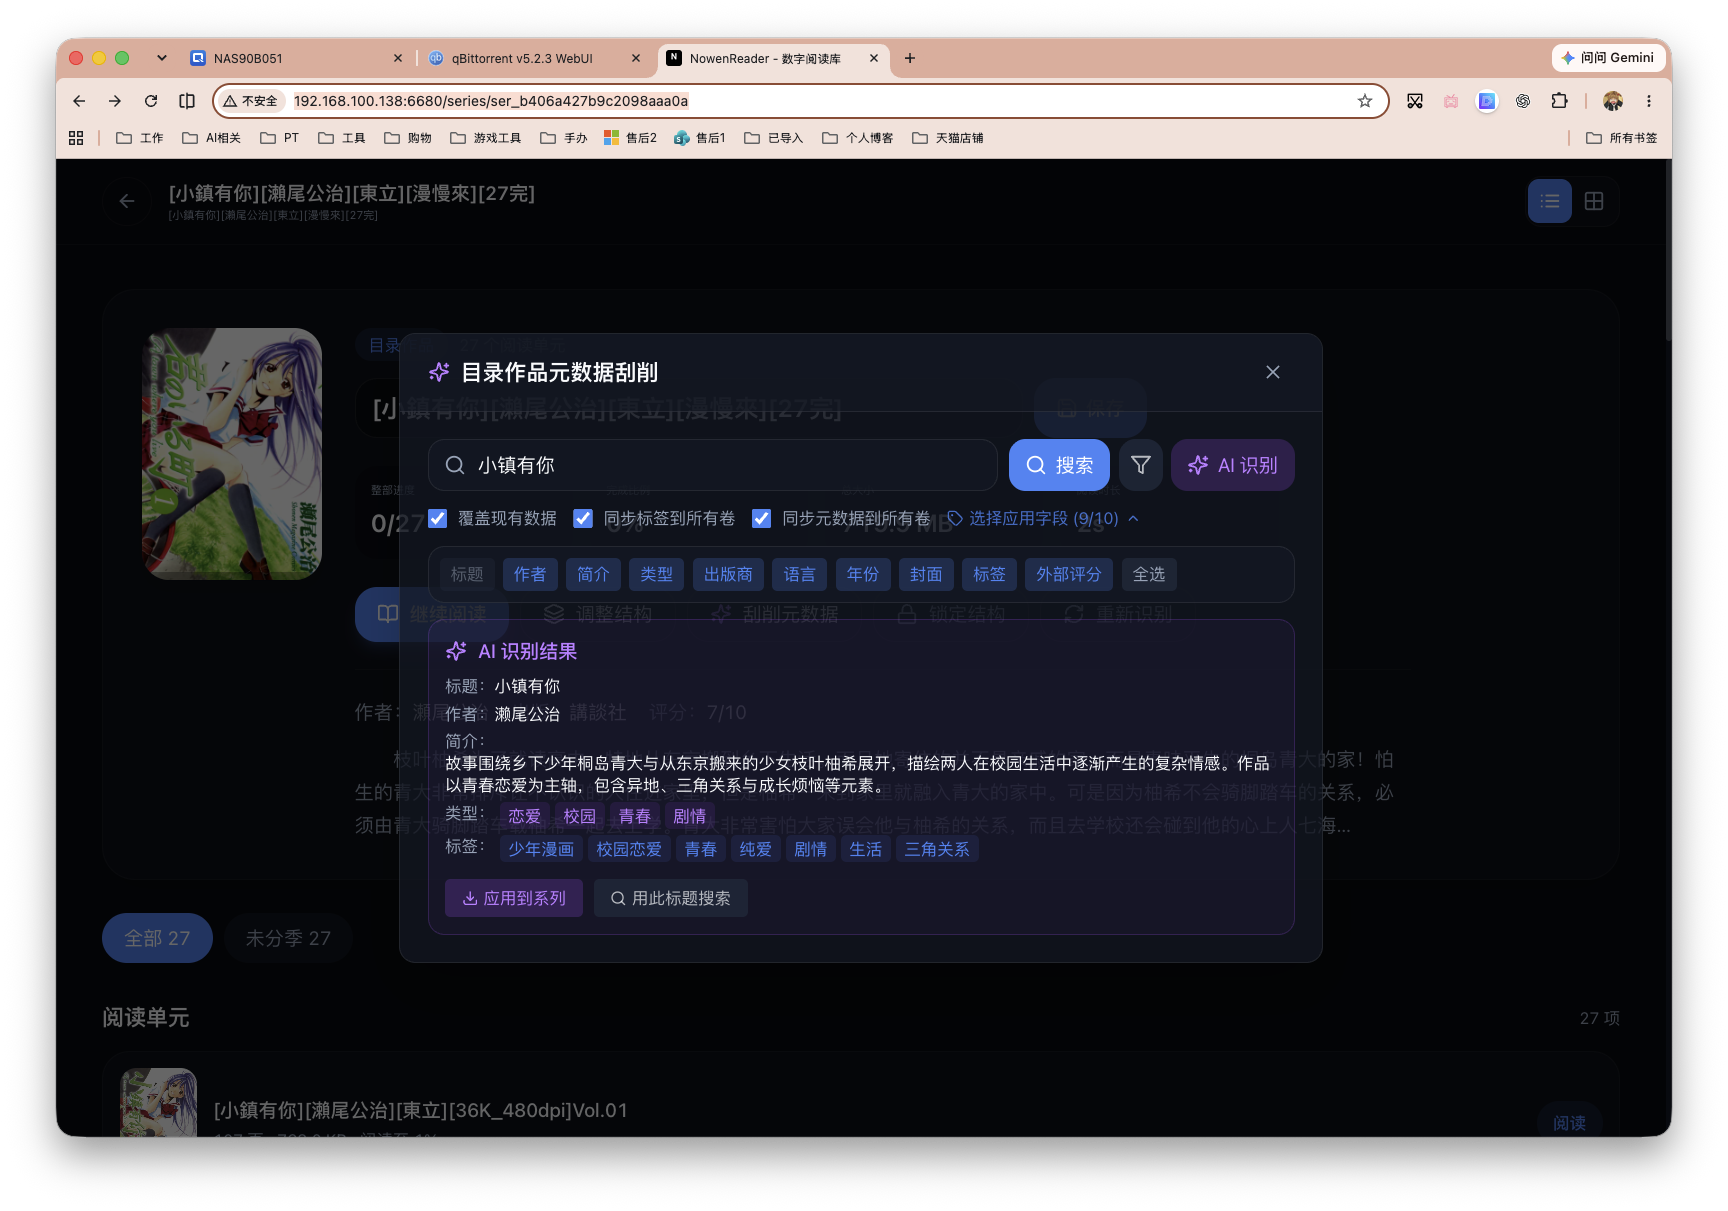Toggle the 简介 field chip

[593, 574]
